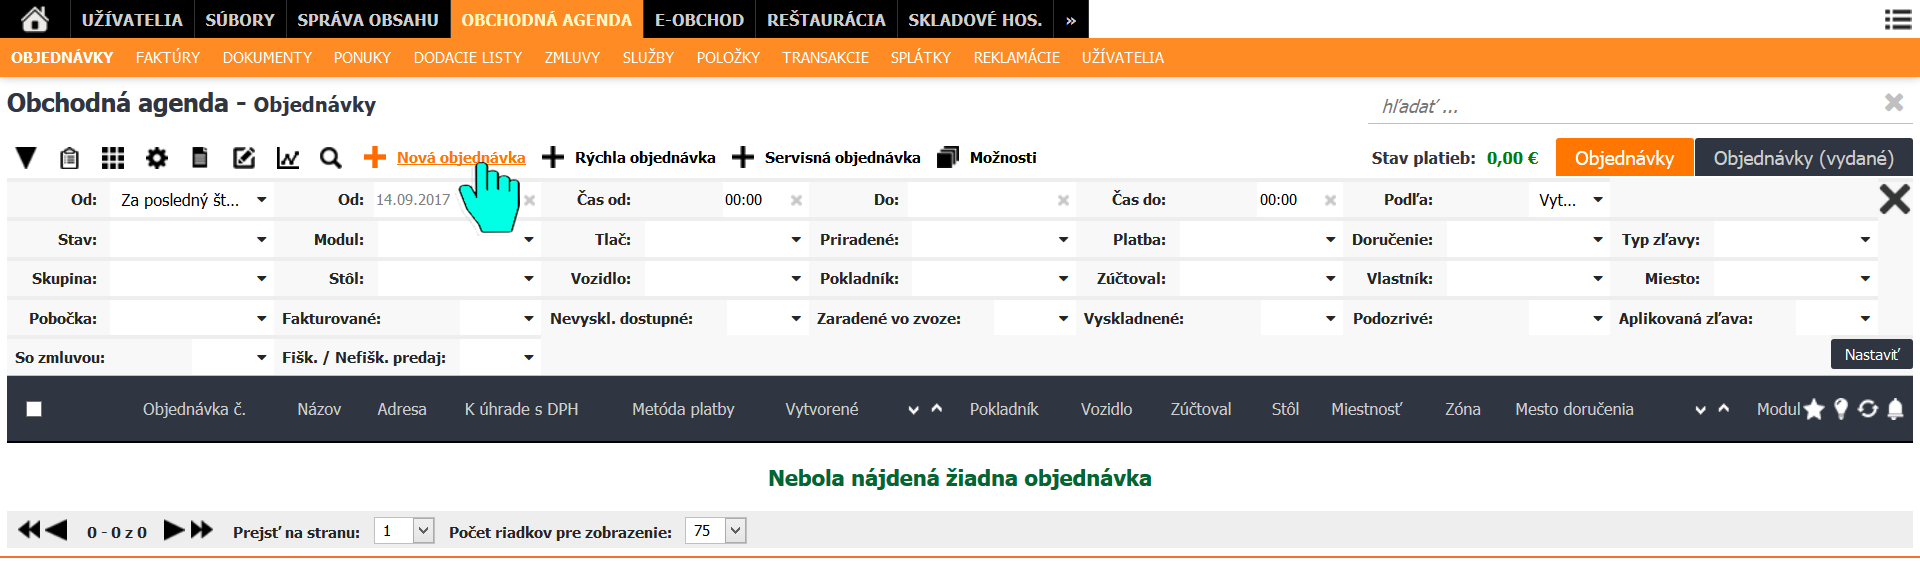Click the Nastaviť button
The width and height of the screenshot is (1920, 562).
pos(1871,355)
